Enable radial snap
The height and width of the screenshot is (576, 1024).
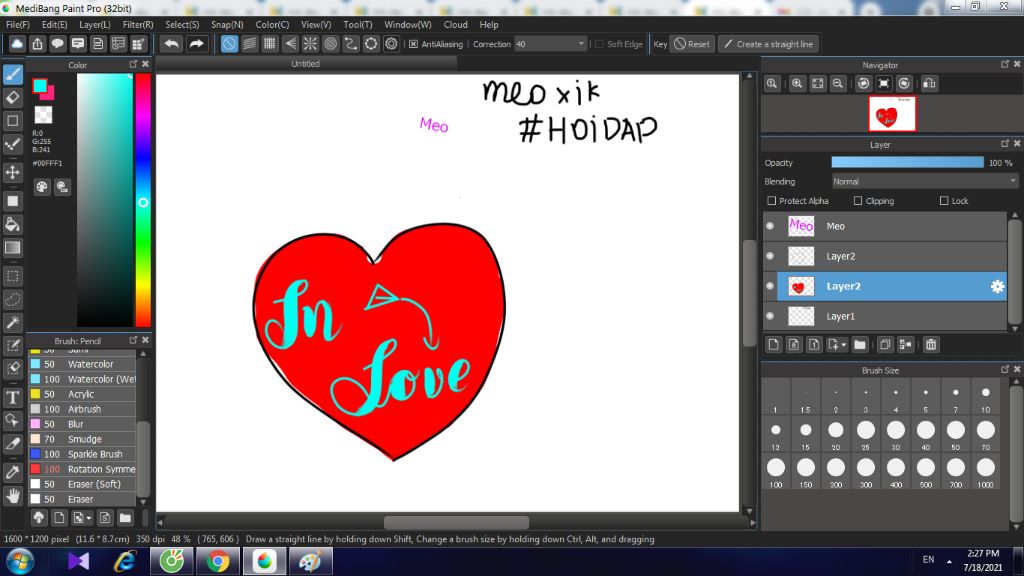[x=310, y=44]
